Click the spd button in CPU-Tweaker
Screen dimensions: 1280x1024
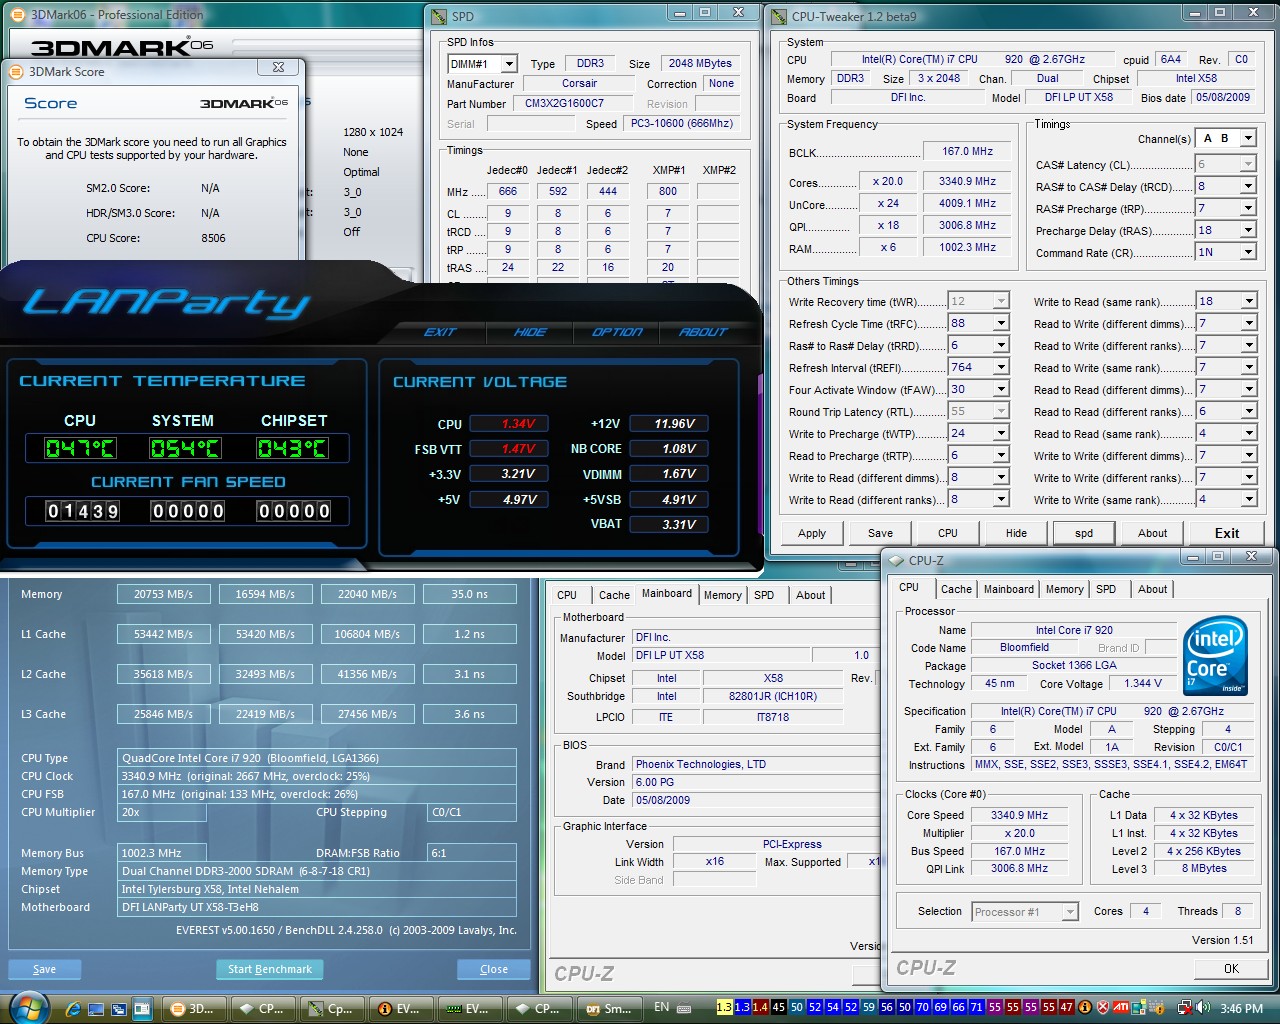(1084, 533)
